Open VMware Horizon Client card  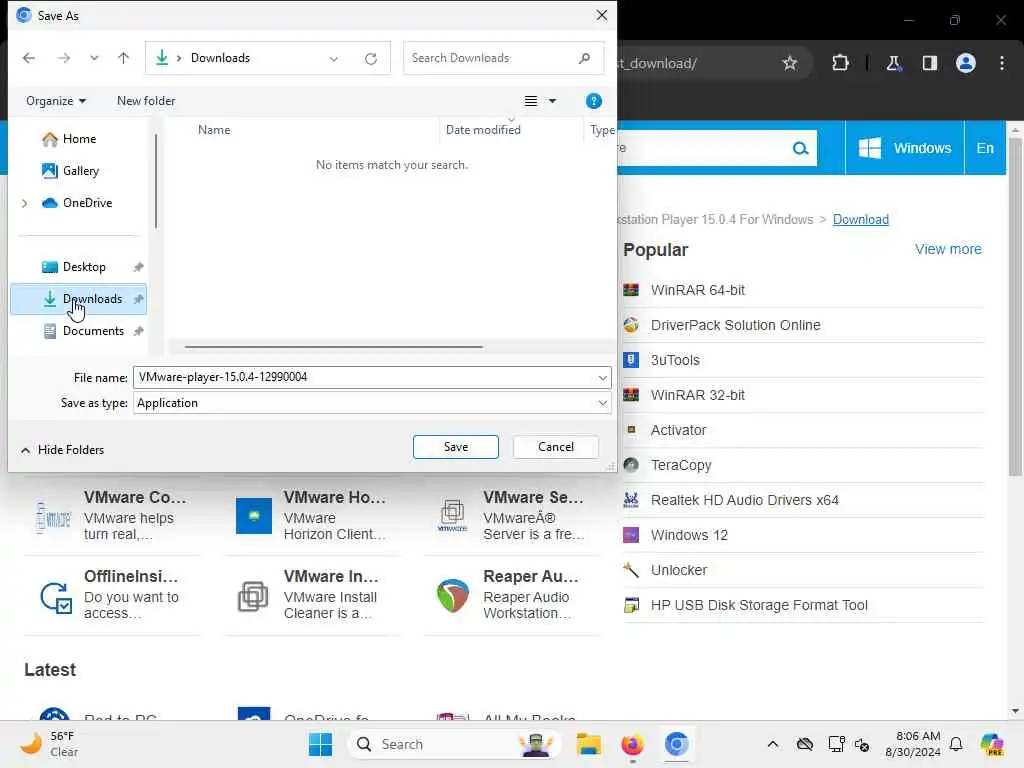click(312, 516)
